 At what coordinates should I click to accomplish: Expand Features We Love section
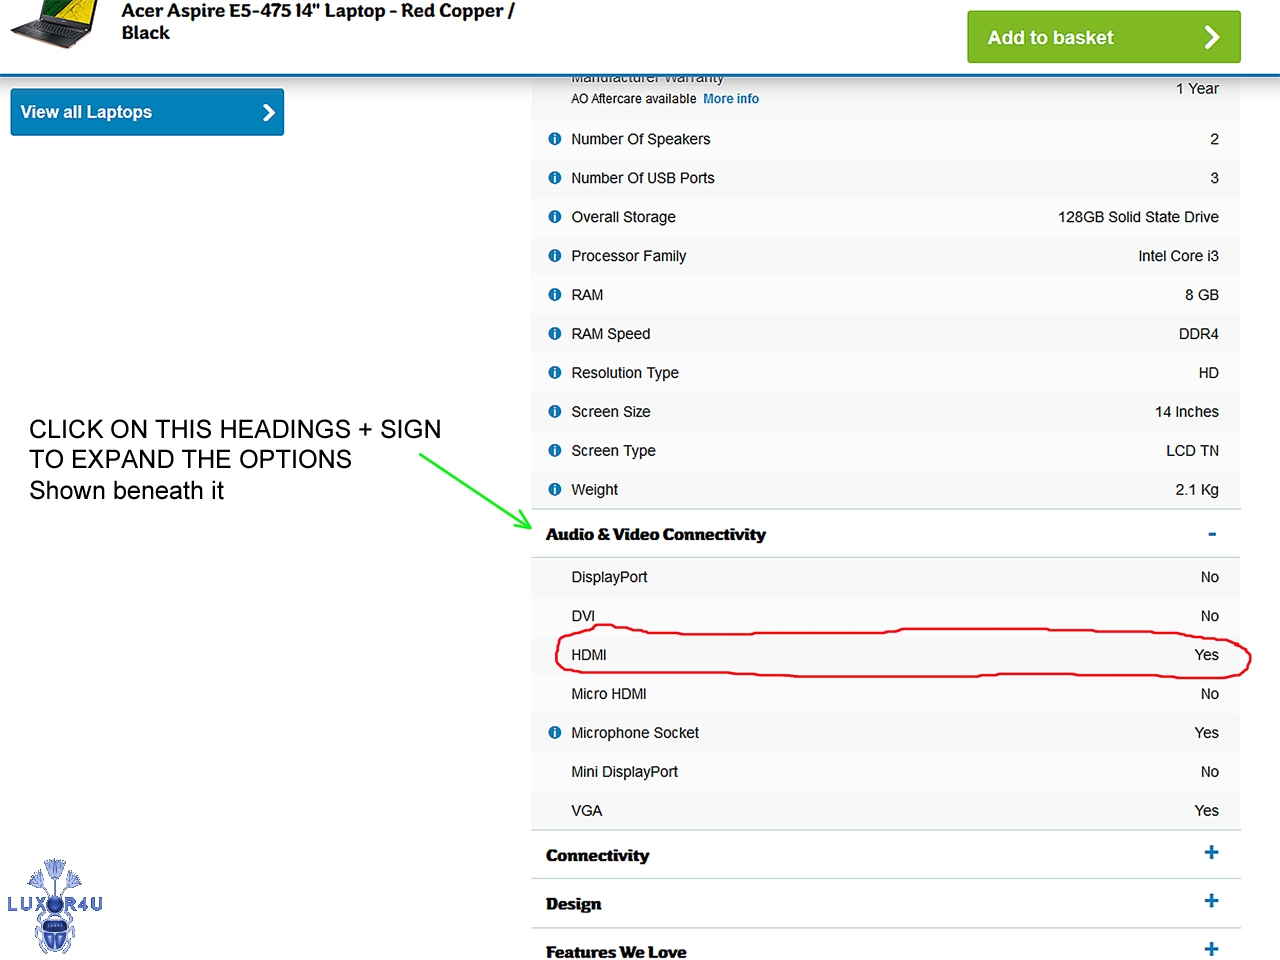tap(1211, 949)
